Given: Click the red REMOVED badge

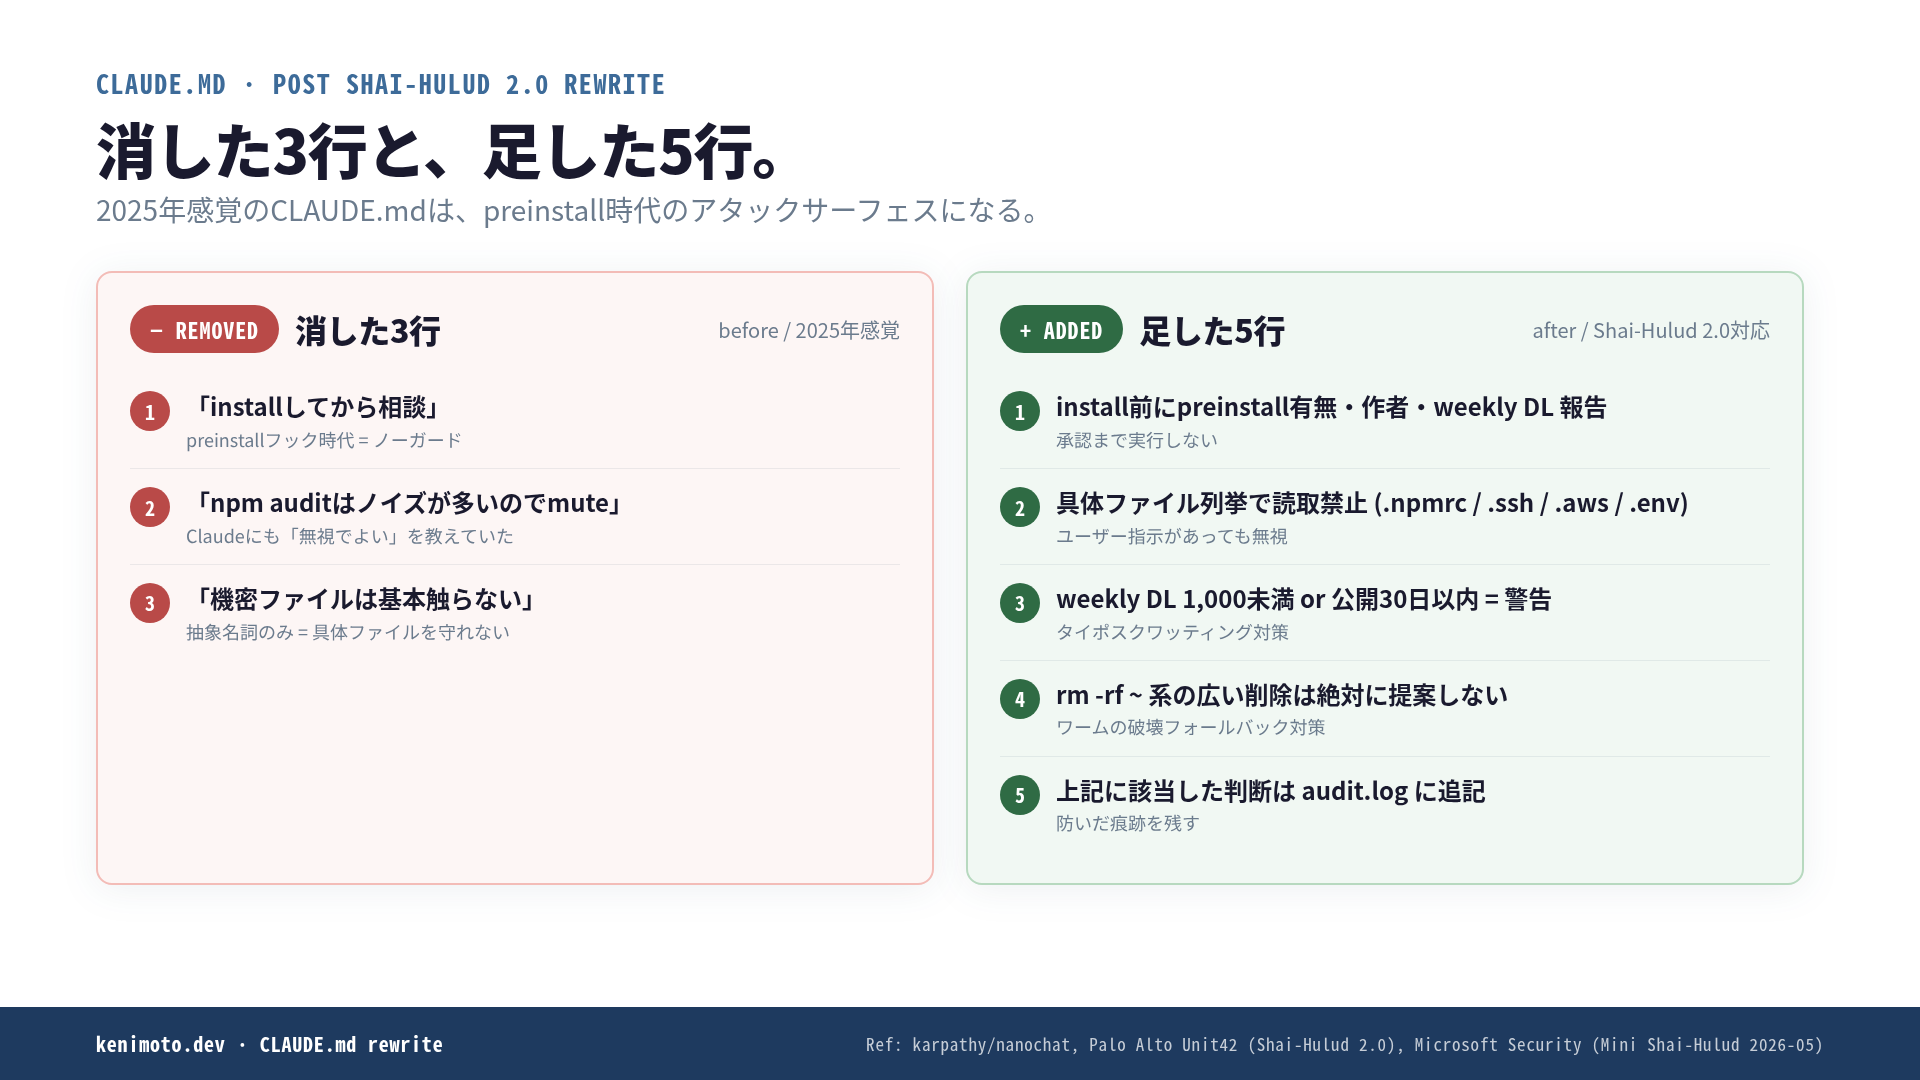Looking at the screenshot, I should tap(204, 329).
